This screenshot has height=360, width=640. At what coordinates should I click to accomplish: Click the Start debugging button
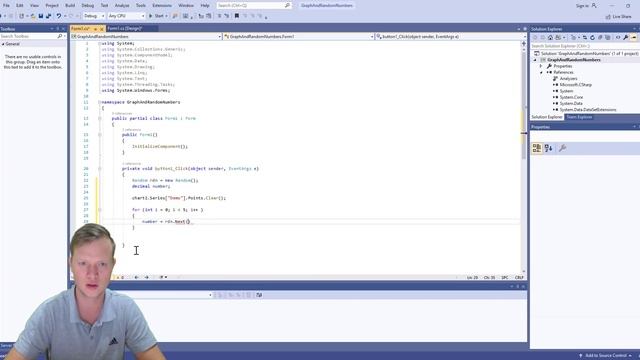point(156,16)
